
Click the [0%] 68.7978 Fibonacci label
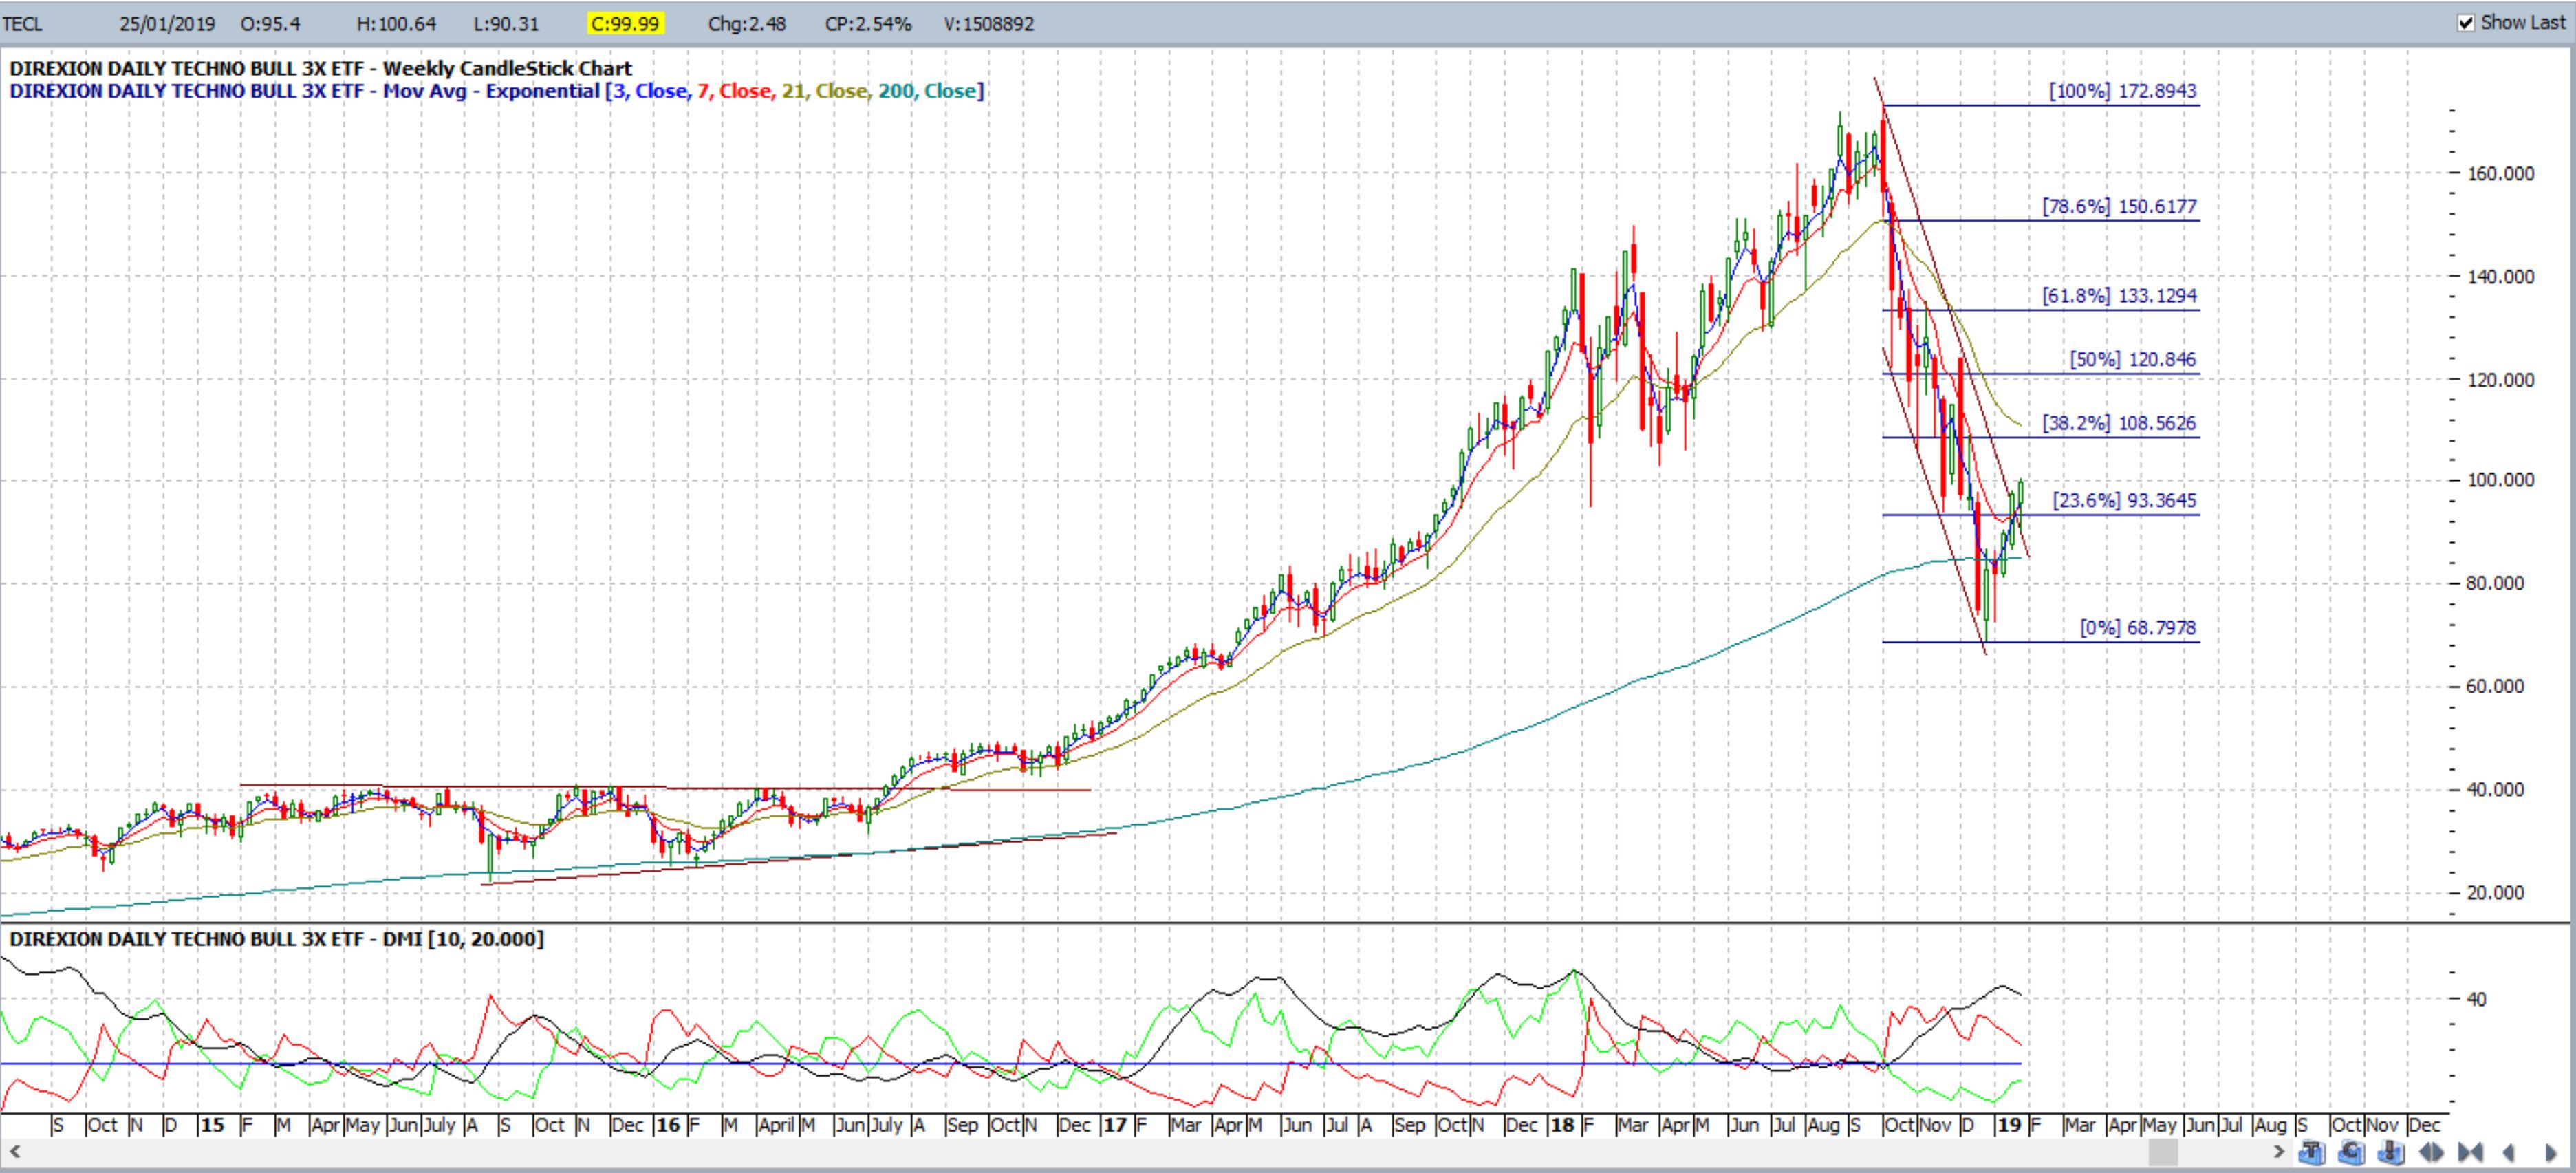tap(2138, 628)
